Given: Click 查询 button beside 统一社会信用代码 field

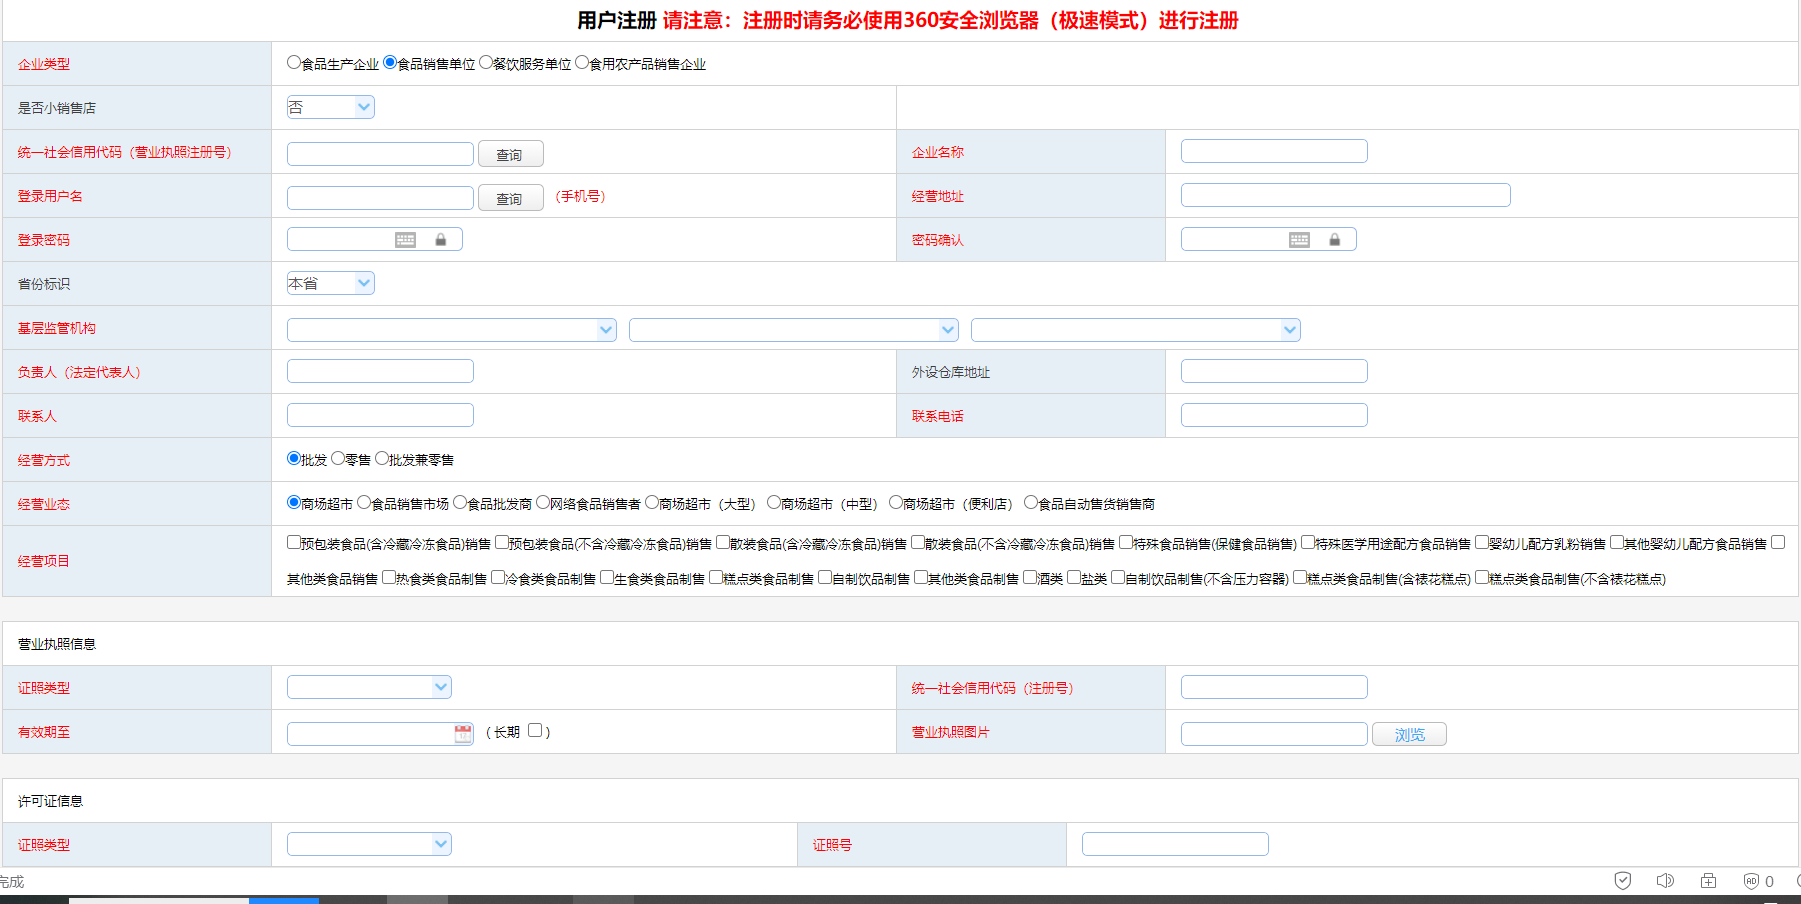Looking at the screenshot, I should (x=510, y=154).
